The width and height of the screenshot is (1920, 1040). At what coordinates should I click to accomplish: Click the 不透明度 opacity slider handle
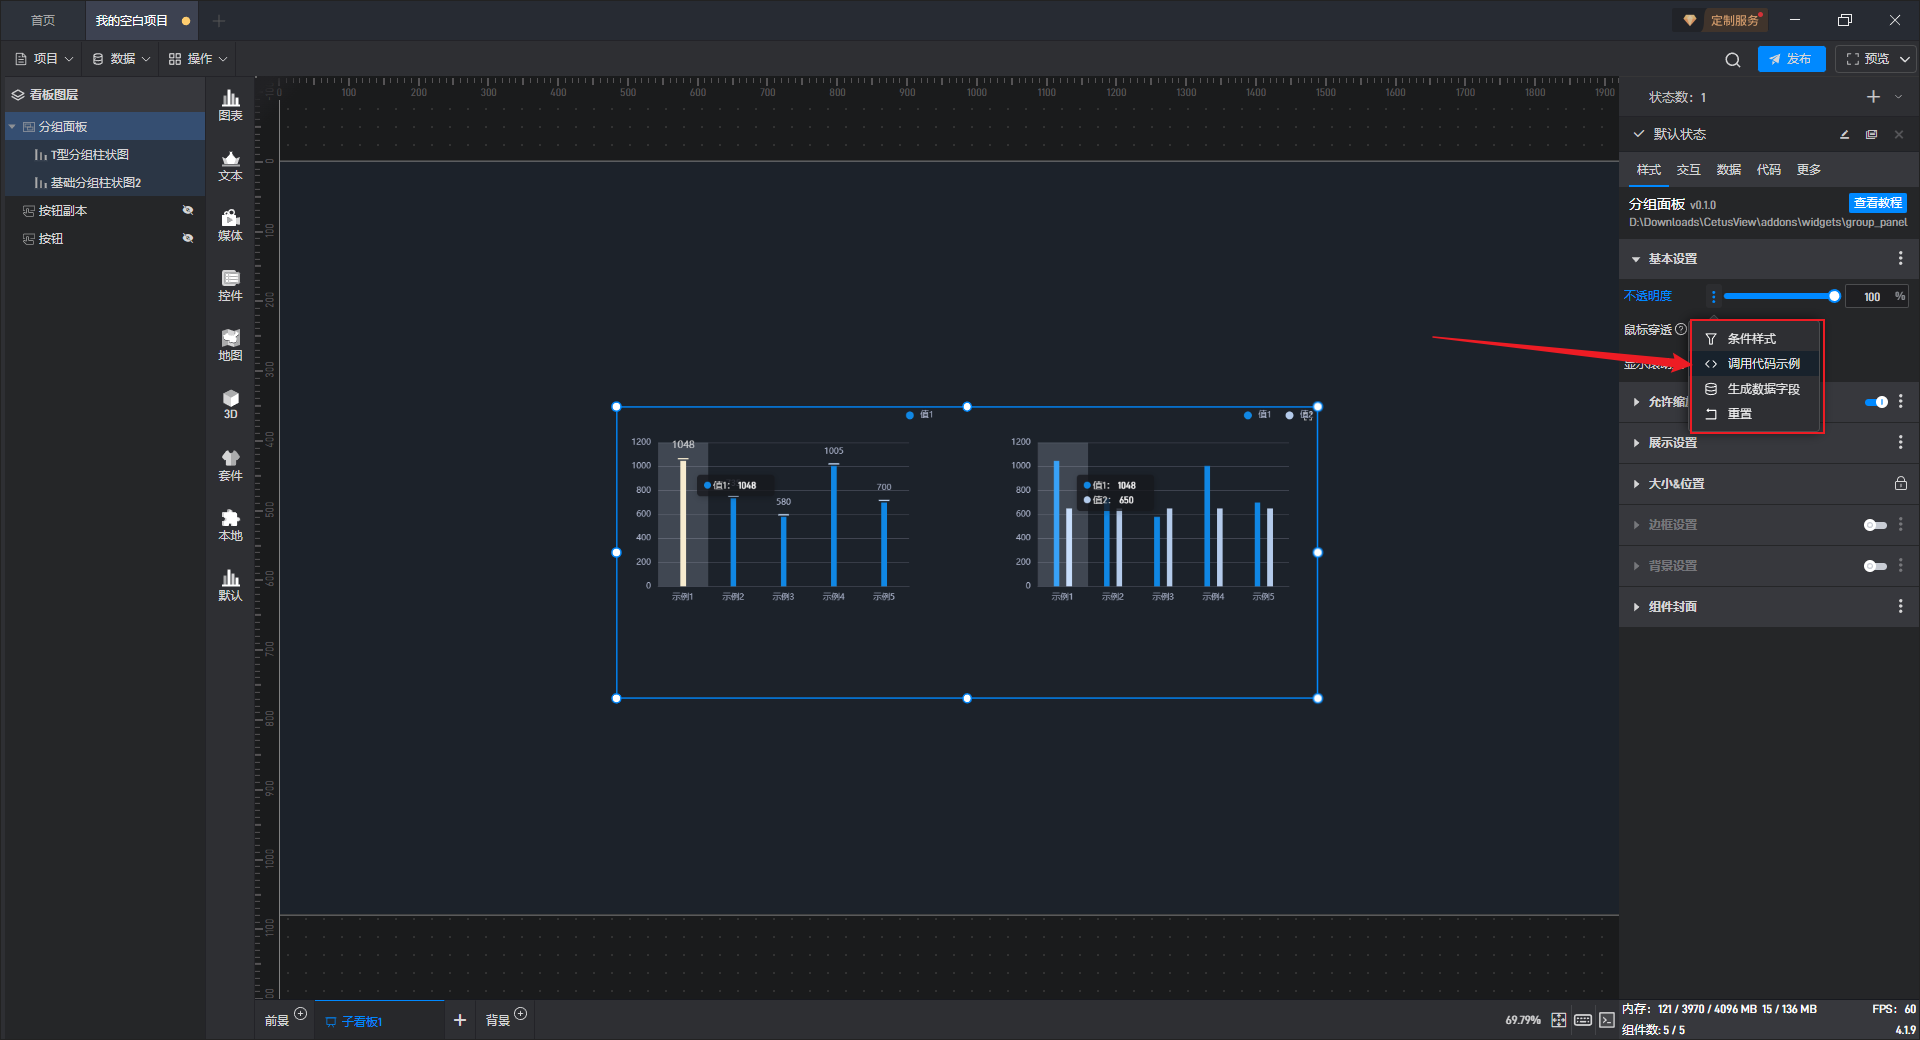click(1834, 296)
